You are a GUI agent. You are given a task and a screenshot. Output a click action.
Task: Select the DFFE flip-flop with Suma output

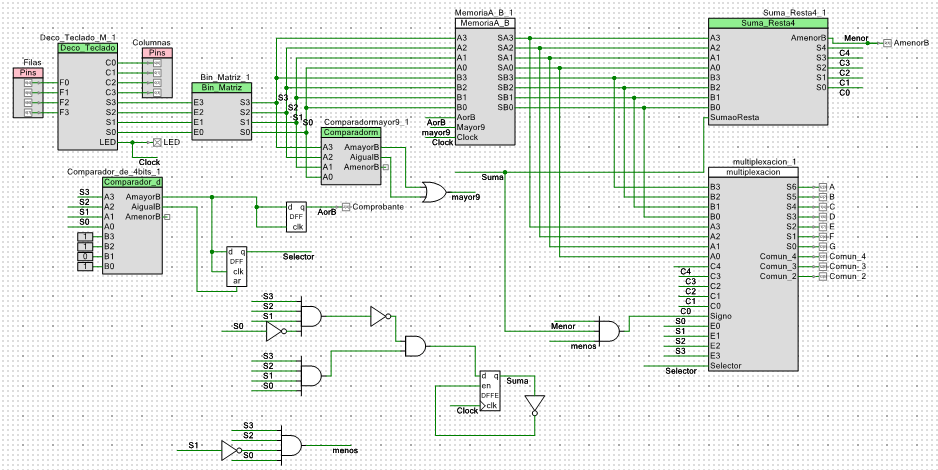492,394
